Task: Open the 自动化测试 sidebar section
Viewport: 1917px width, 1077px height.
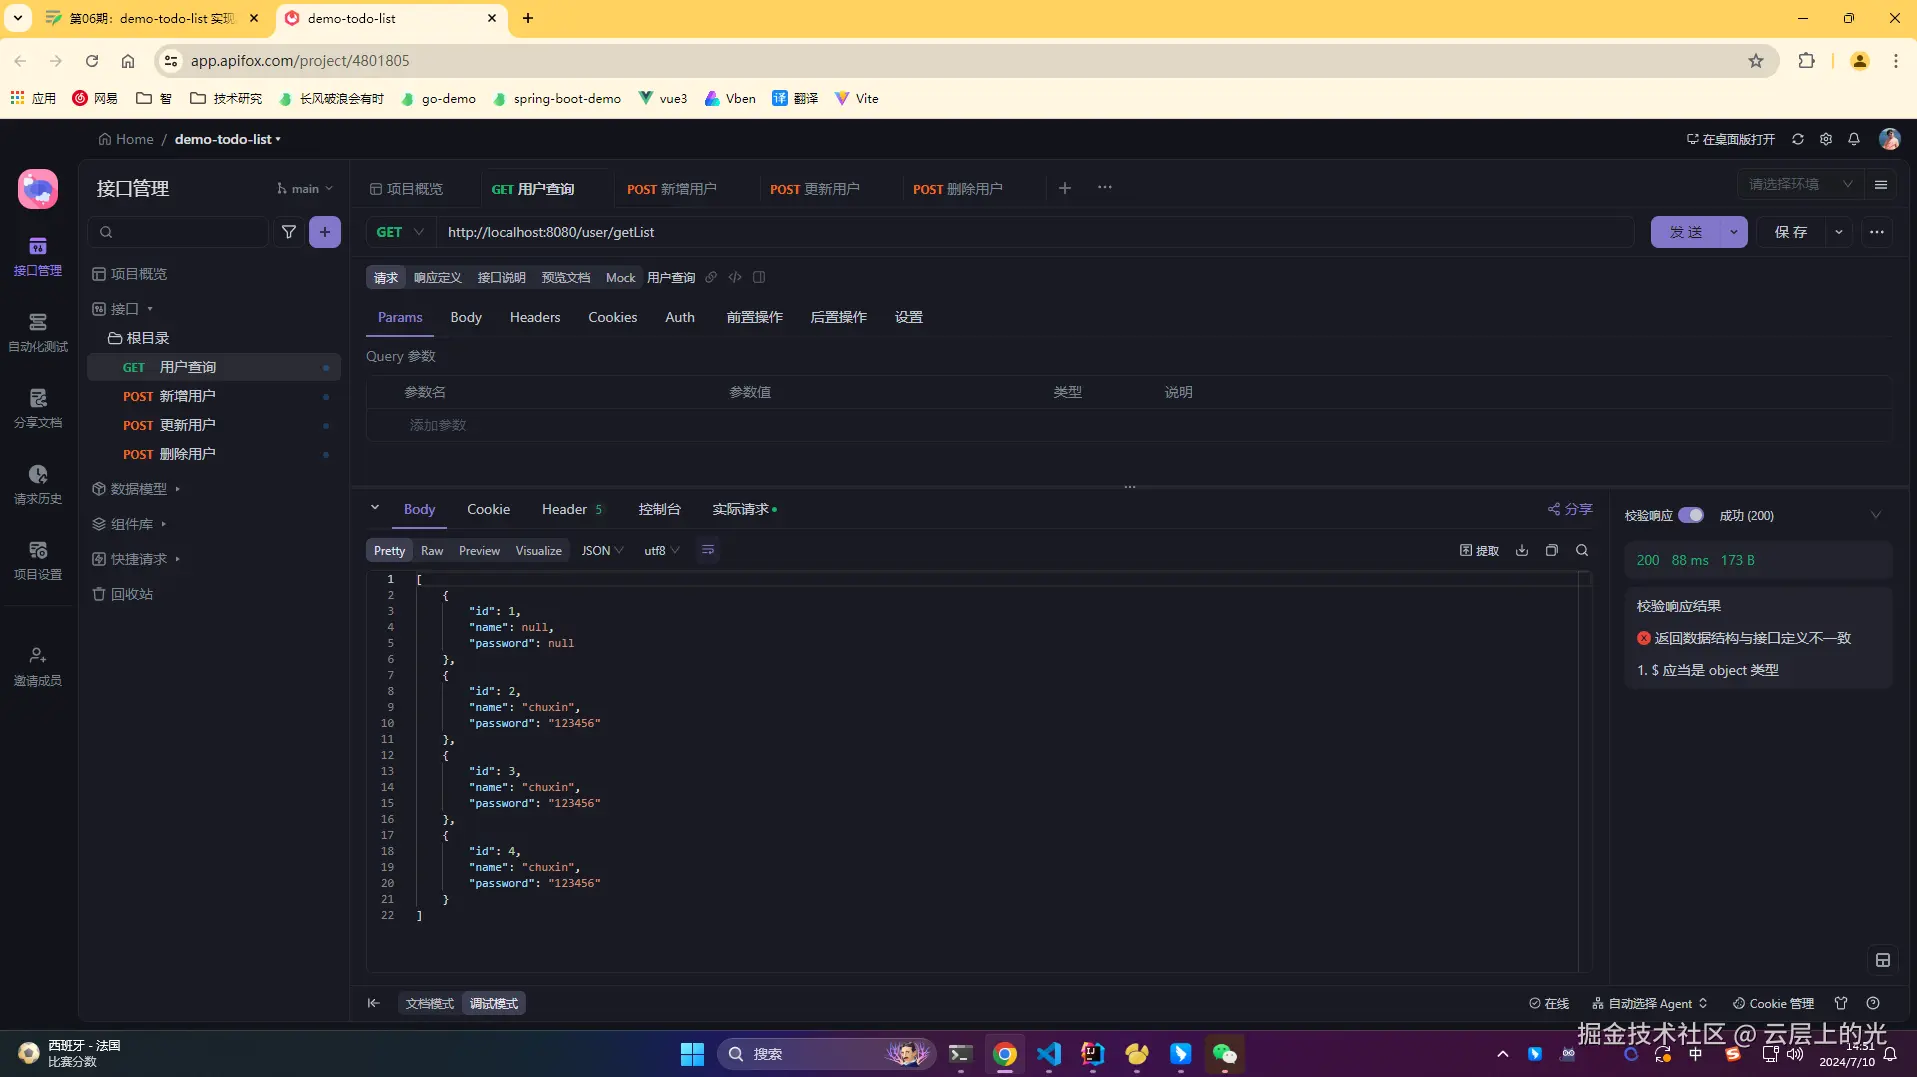Action: (x=38, y=333)
